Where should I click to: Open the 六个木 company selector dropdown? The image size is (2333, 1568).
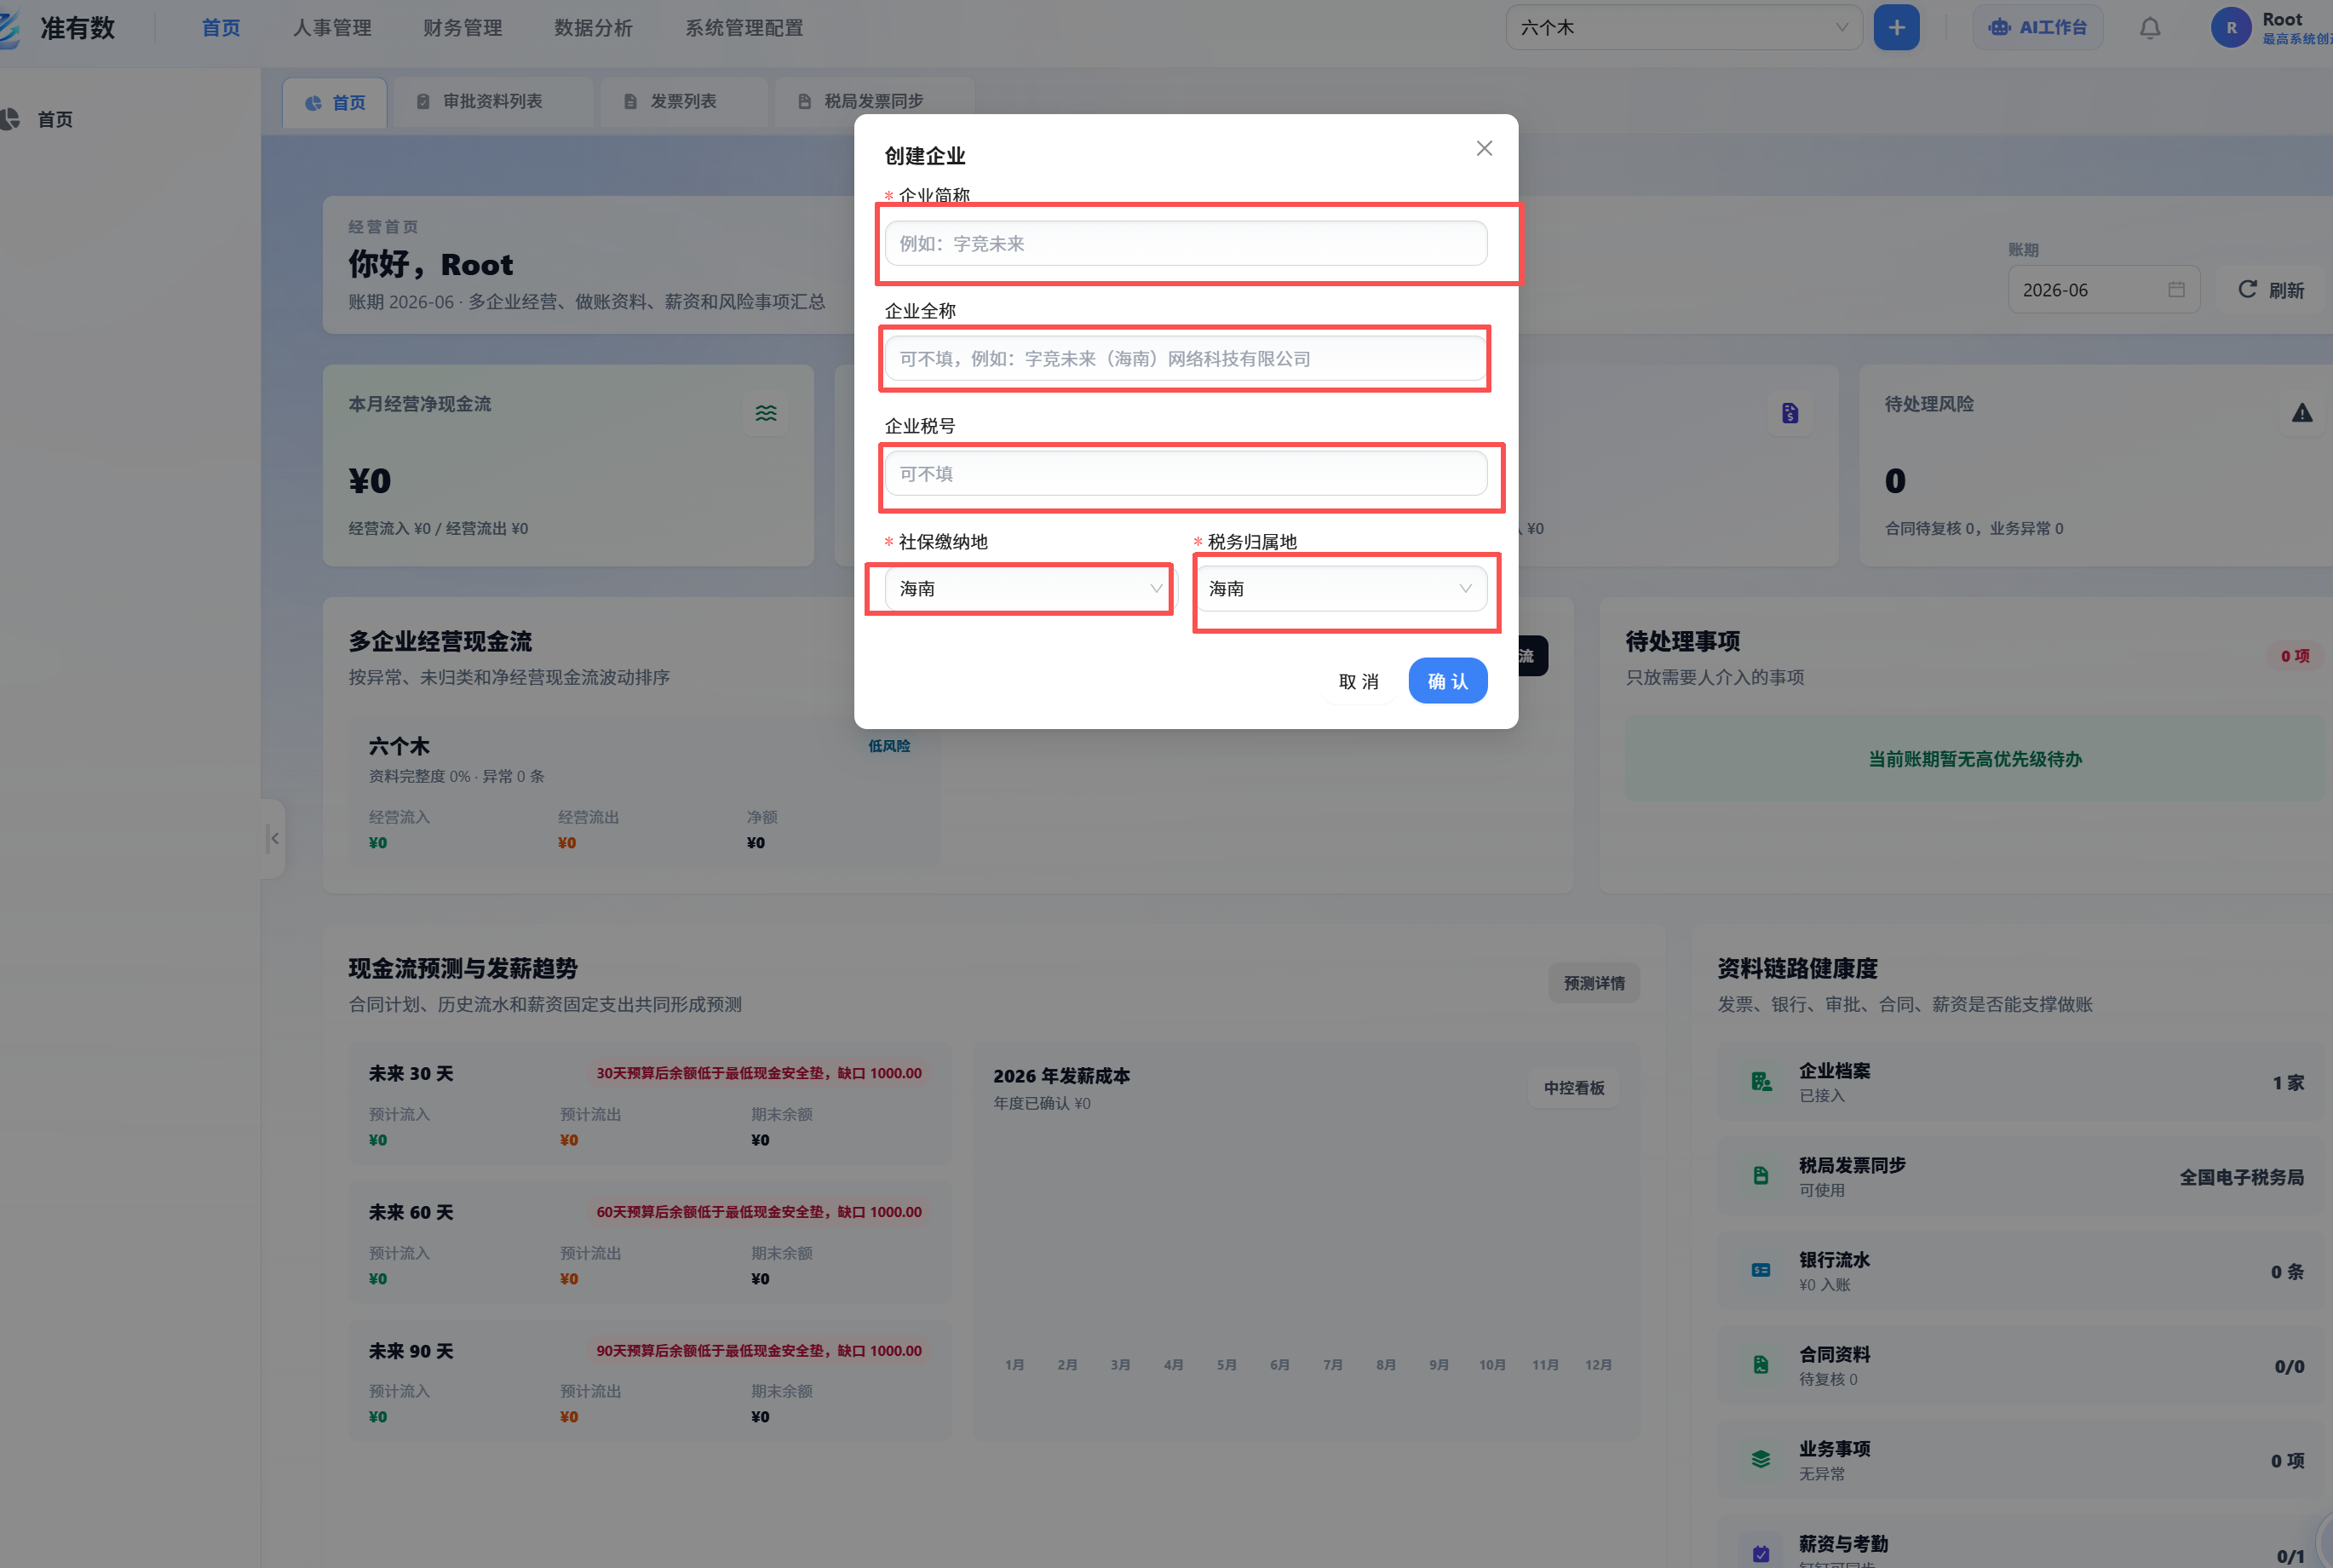pos(1684,28)
